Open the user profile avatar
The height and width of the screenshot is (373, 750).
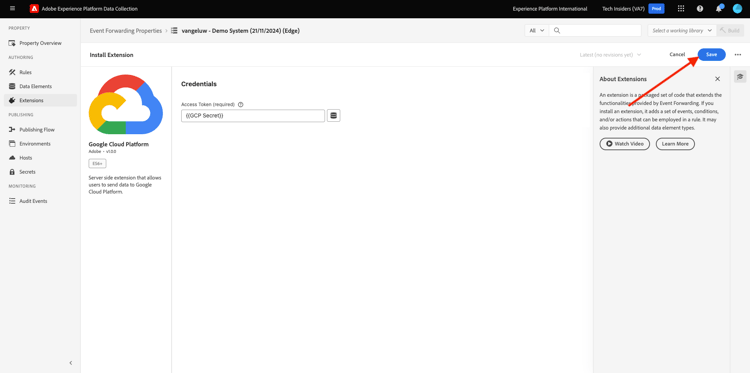click(737, 9)
